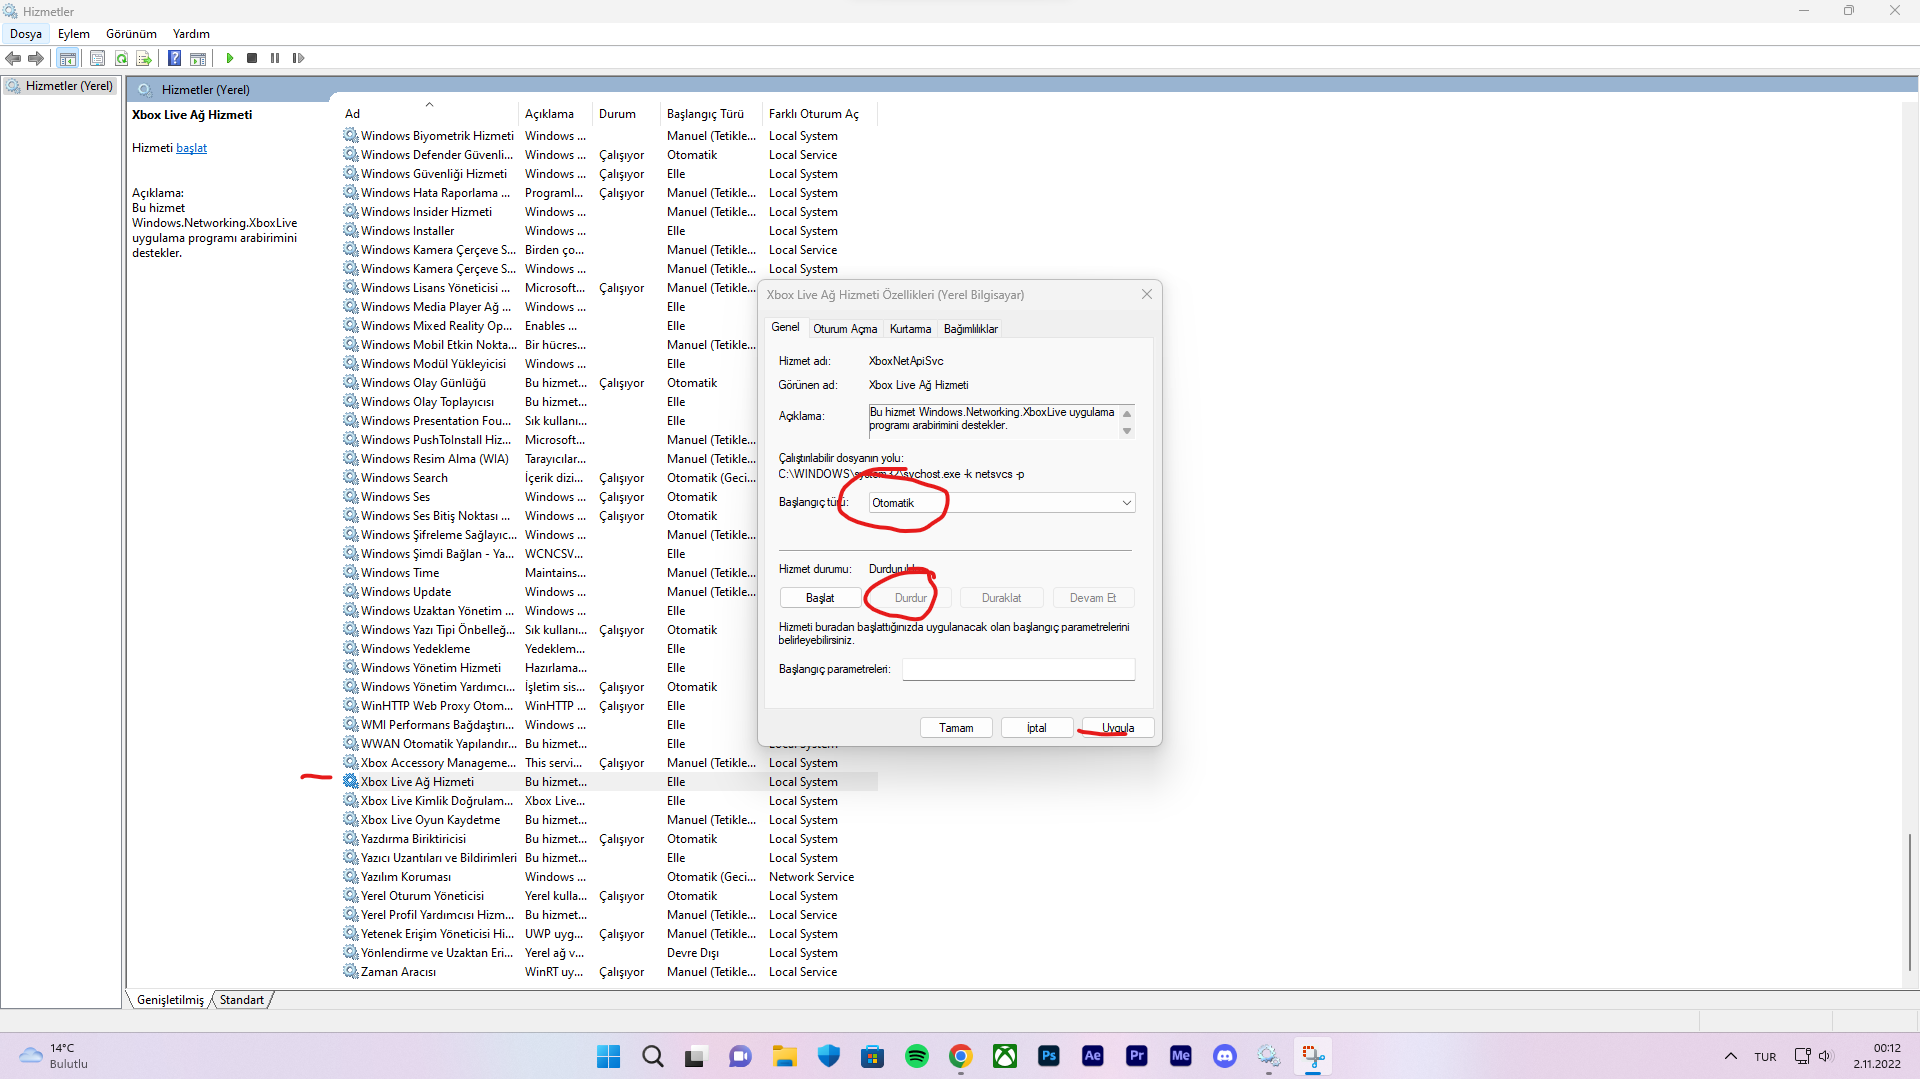Go back with the toolbar back arrow
The width and height of the screenshot is (1920, 1079).
coord(13,58)
